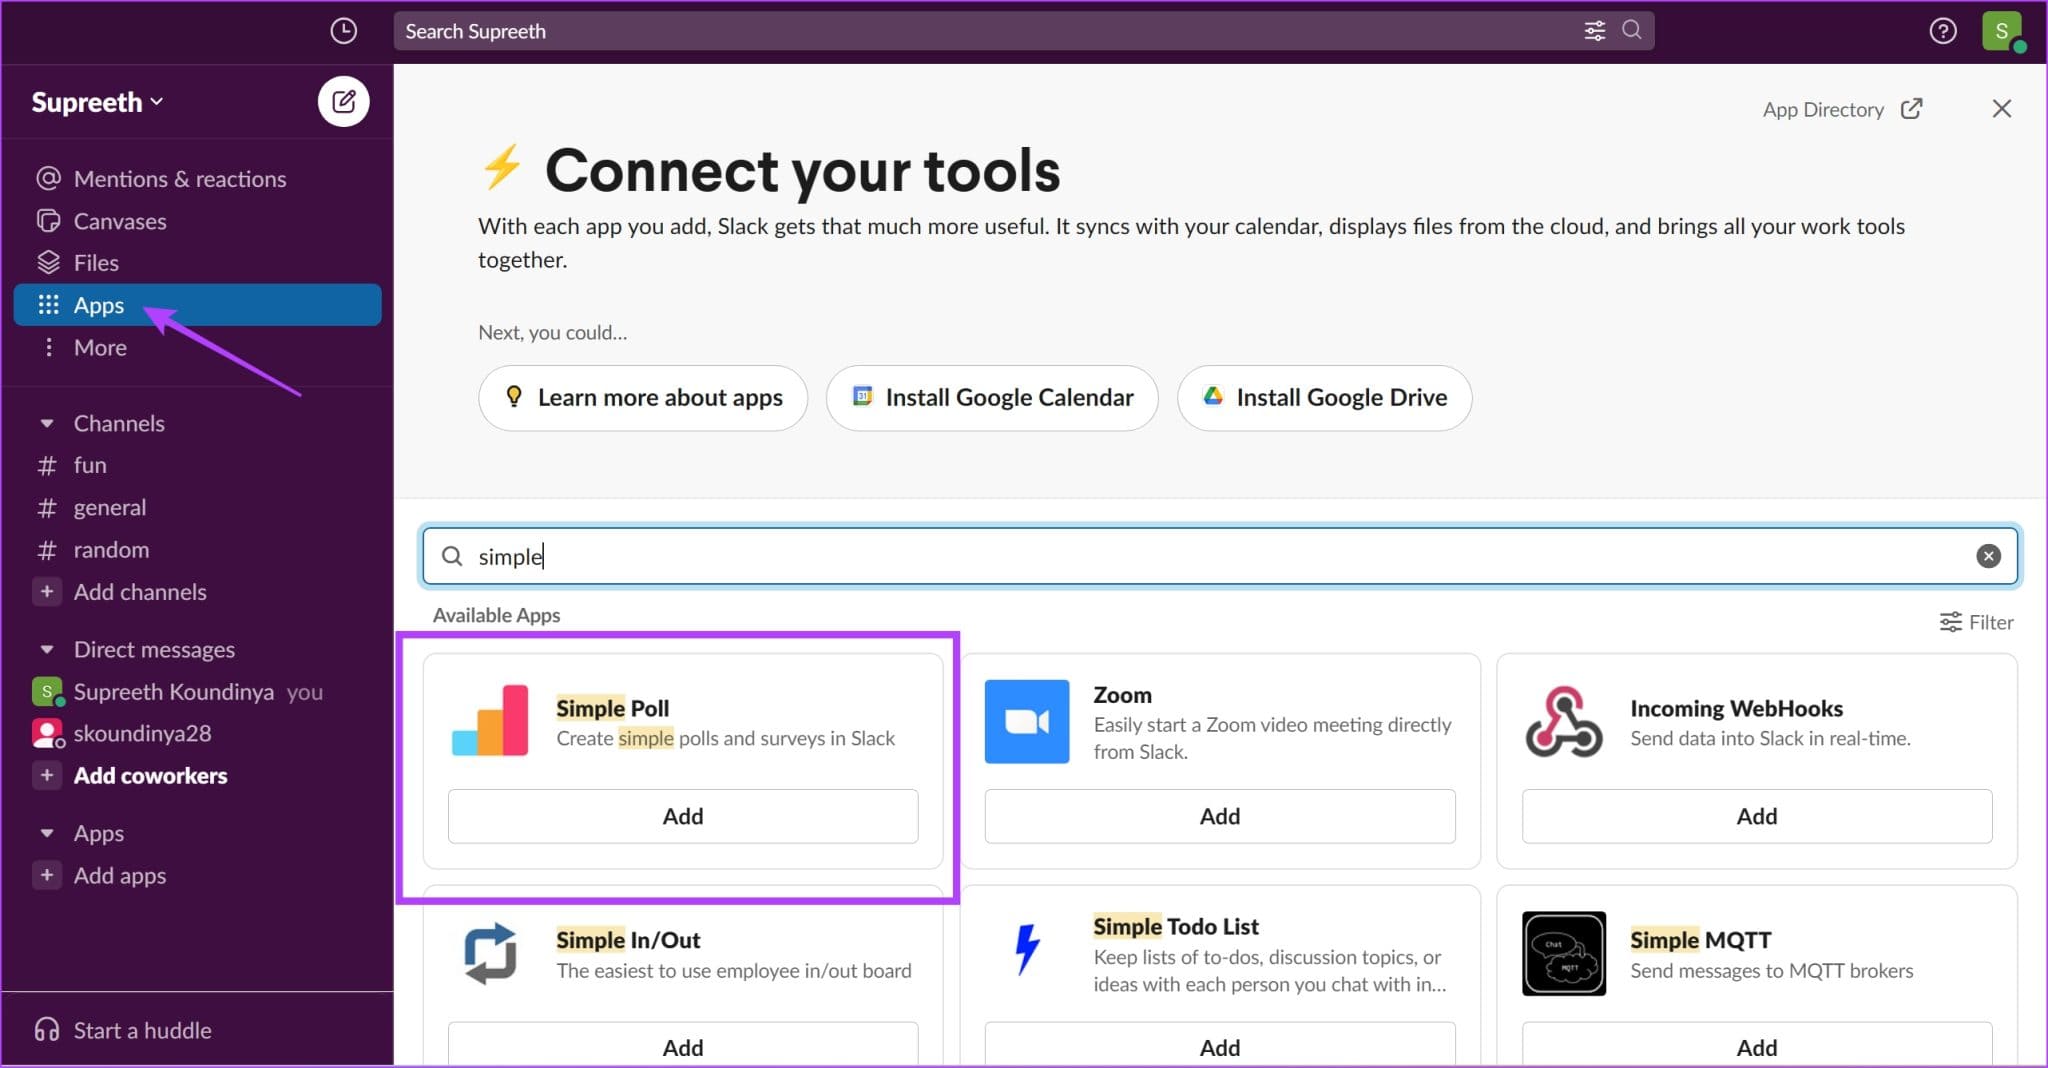Image resolution: width=2048 pixels, height=1068 pixels.
Task: Click plus icon beside Add coworkers
Action: (x=47, y=775)
